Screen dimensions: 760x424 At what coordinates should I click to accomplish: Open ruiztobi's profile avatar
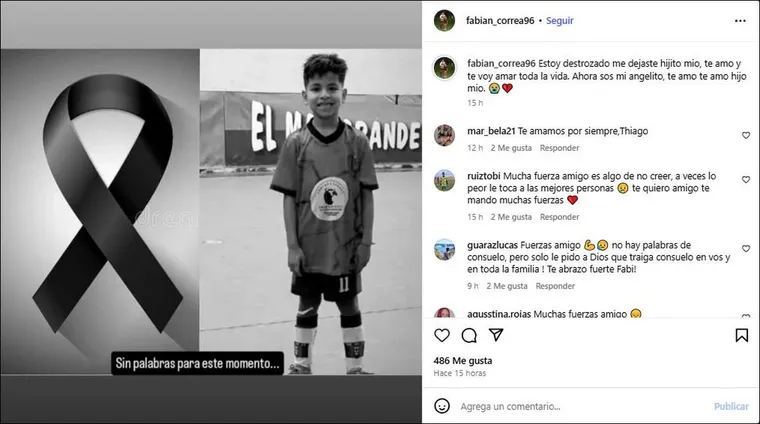click(444, 180)
